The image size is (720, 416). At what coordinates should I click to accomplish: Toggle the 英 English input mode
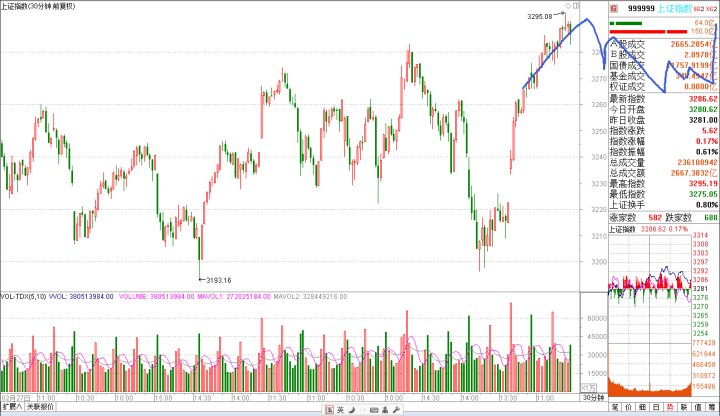pyautogui.click(x=338, y=408)
